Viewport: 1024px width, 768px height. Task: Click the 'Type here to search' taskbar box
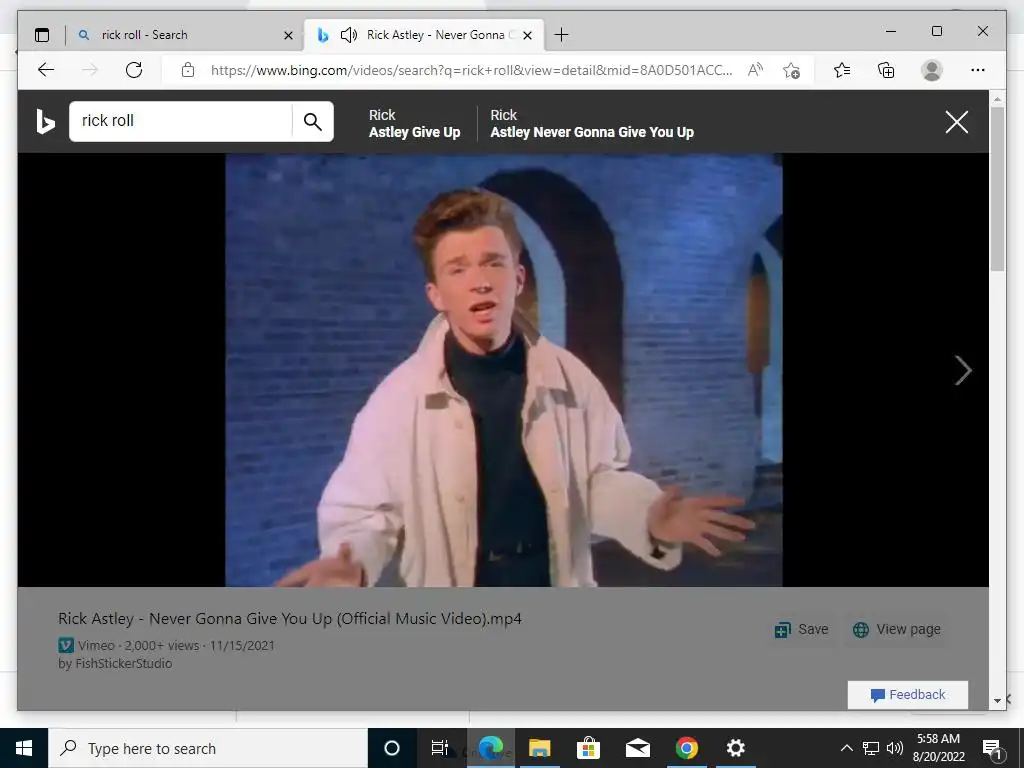pos(208,748)
